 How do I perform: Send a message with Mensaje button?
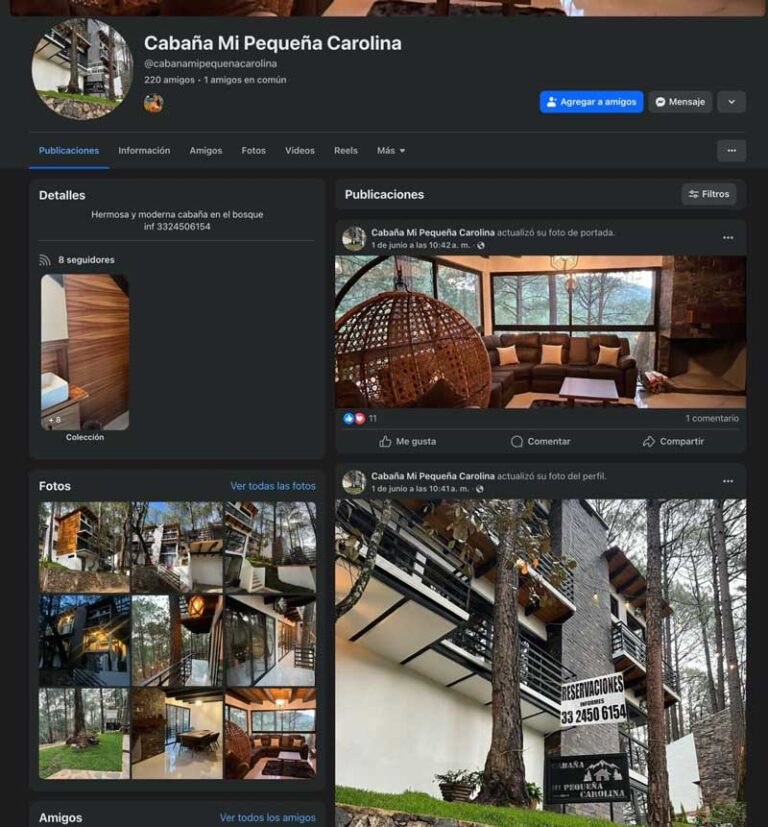click(680, 102)
